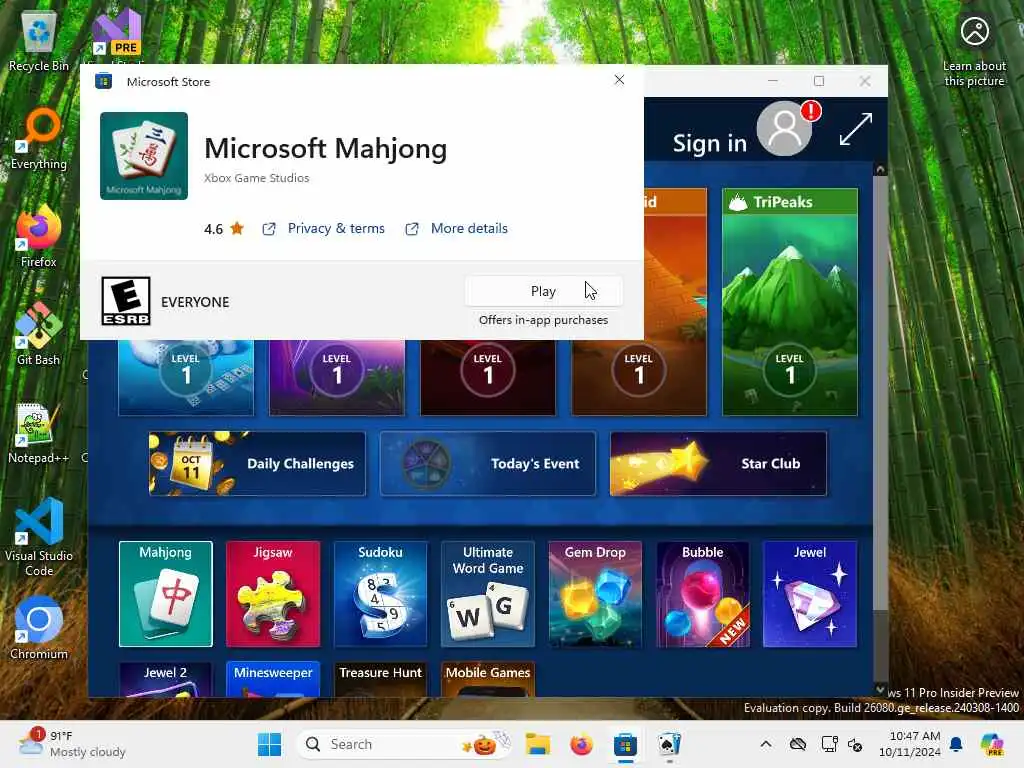Click the 4.6 star rating
This screenshot has height=768, width=1024.
[224, 229]
